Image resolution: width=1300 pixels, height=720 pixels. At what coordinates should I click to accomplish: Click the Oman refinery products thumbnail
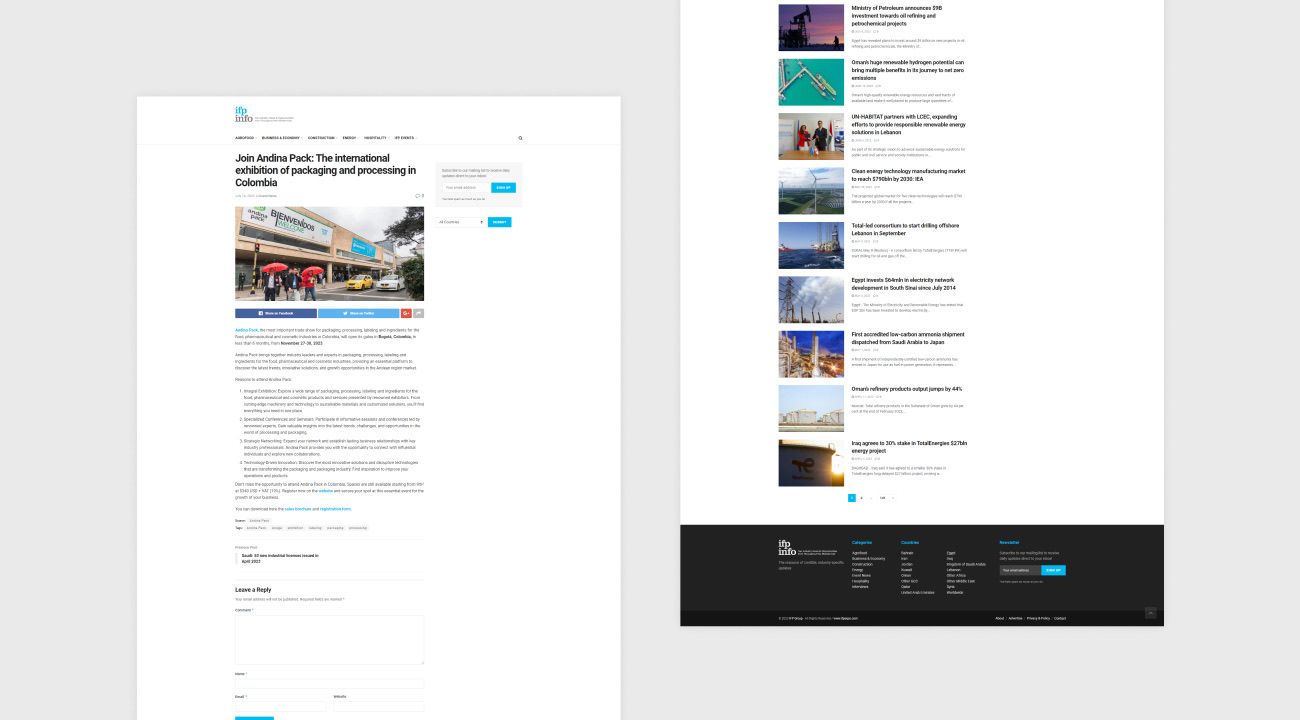pyautogui.click(x=811, y=408)
